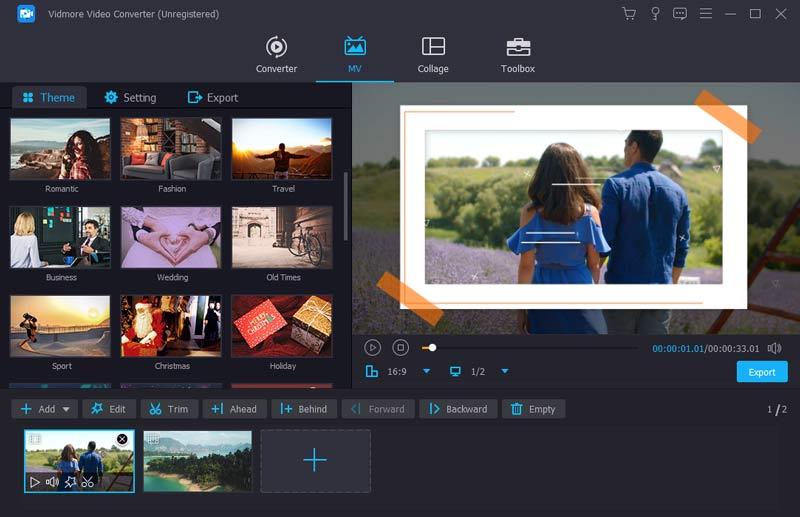The height and width of the screenshot is (517, 800).
Task: Remove first clip with X icon
Action: point(122,439)
